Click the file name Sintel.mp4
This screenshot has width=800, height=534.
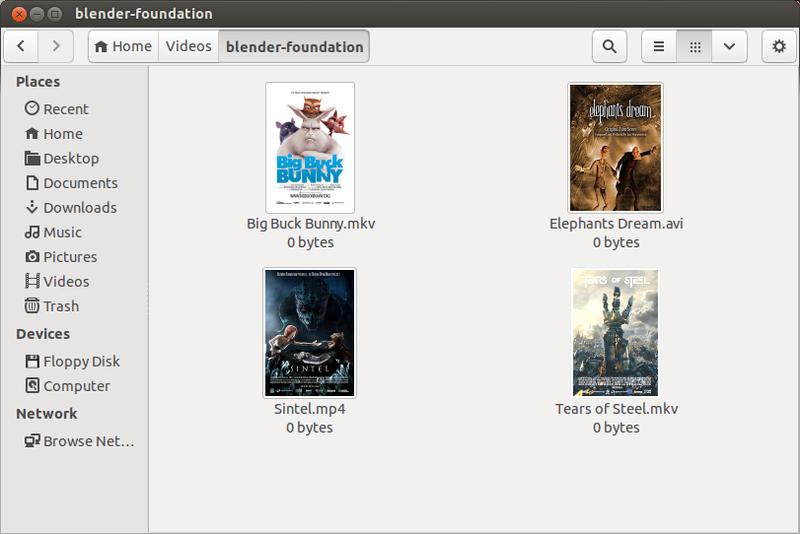pos(310,409)
